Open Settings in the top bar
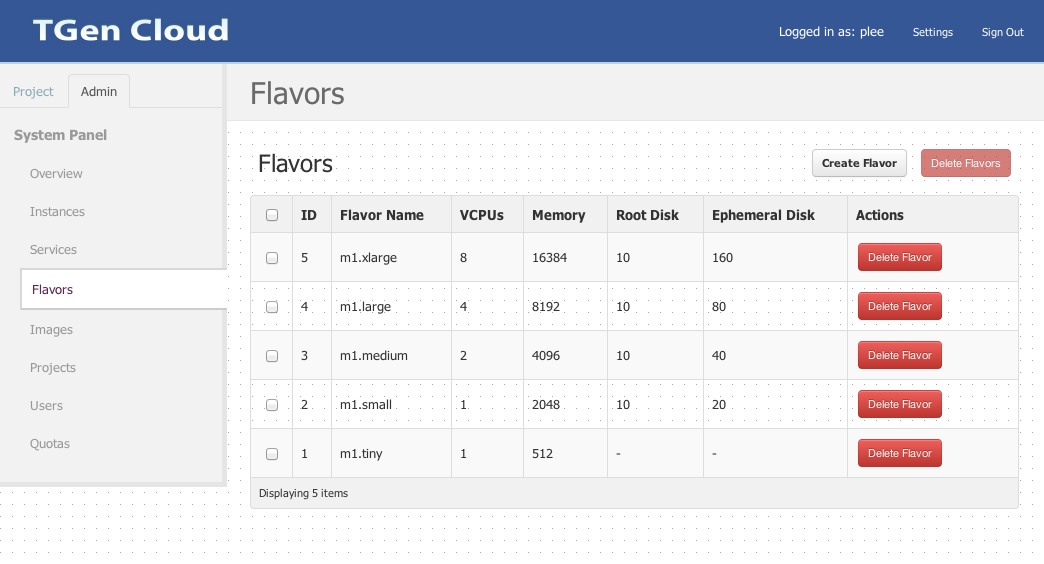This screenshot has width=1044, height=564. coord(932,32)
